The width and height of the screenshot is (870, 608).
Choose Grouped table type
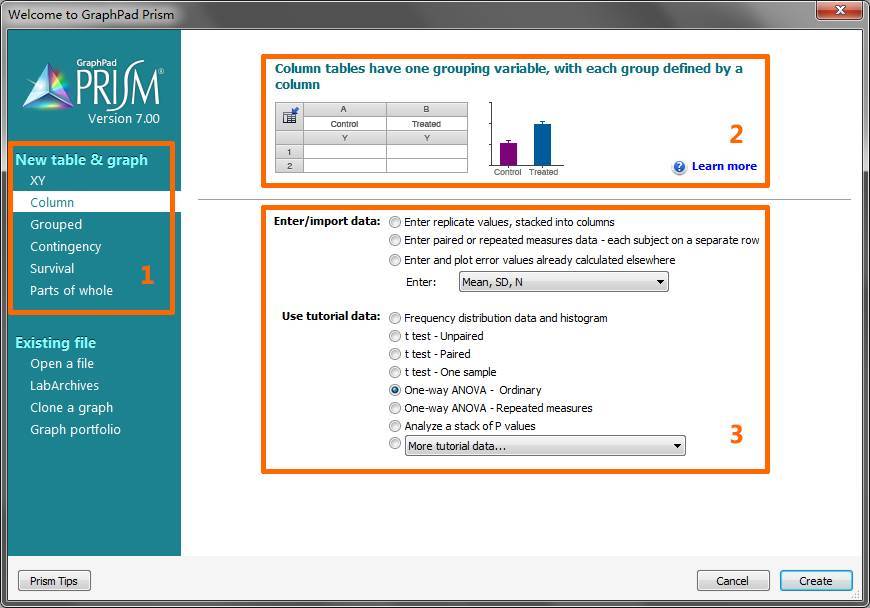[x=56, y=225]
